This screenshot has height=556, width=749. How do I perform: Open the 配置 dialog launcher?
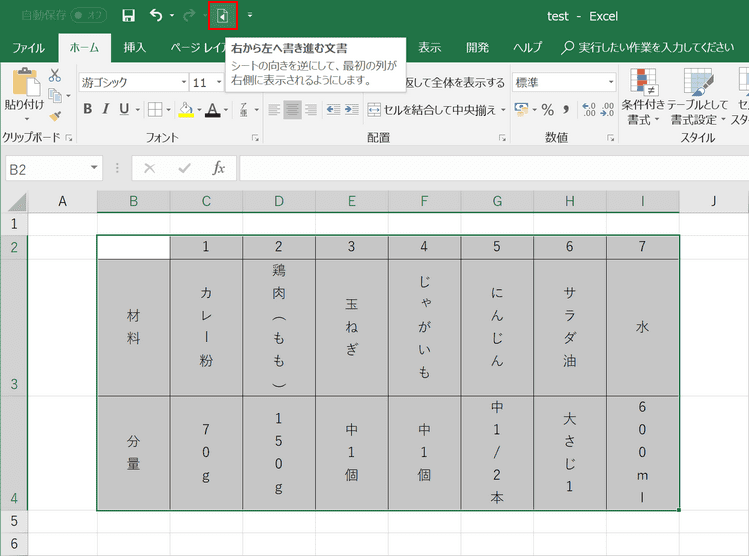point(502,138)
